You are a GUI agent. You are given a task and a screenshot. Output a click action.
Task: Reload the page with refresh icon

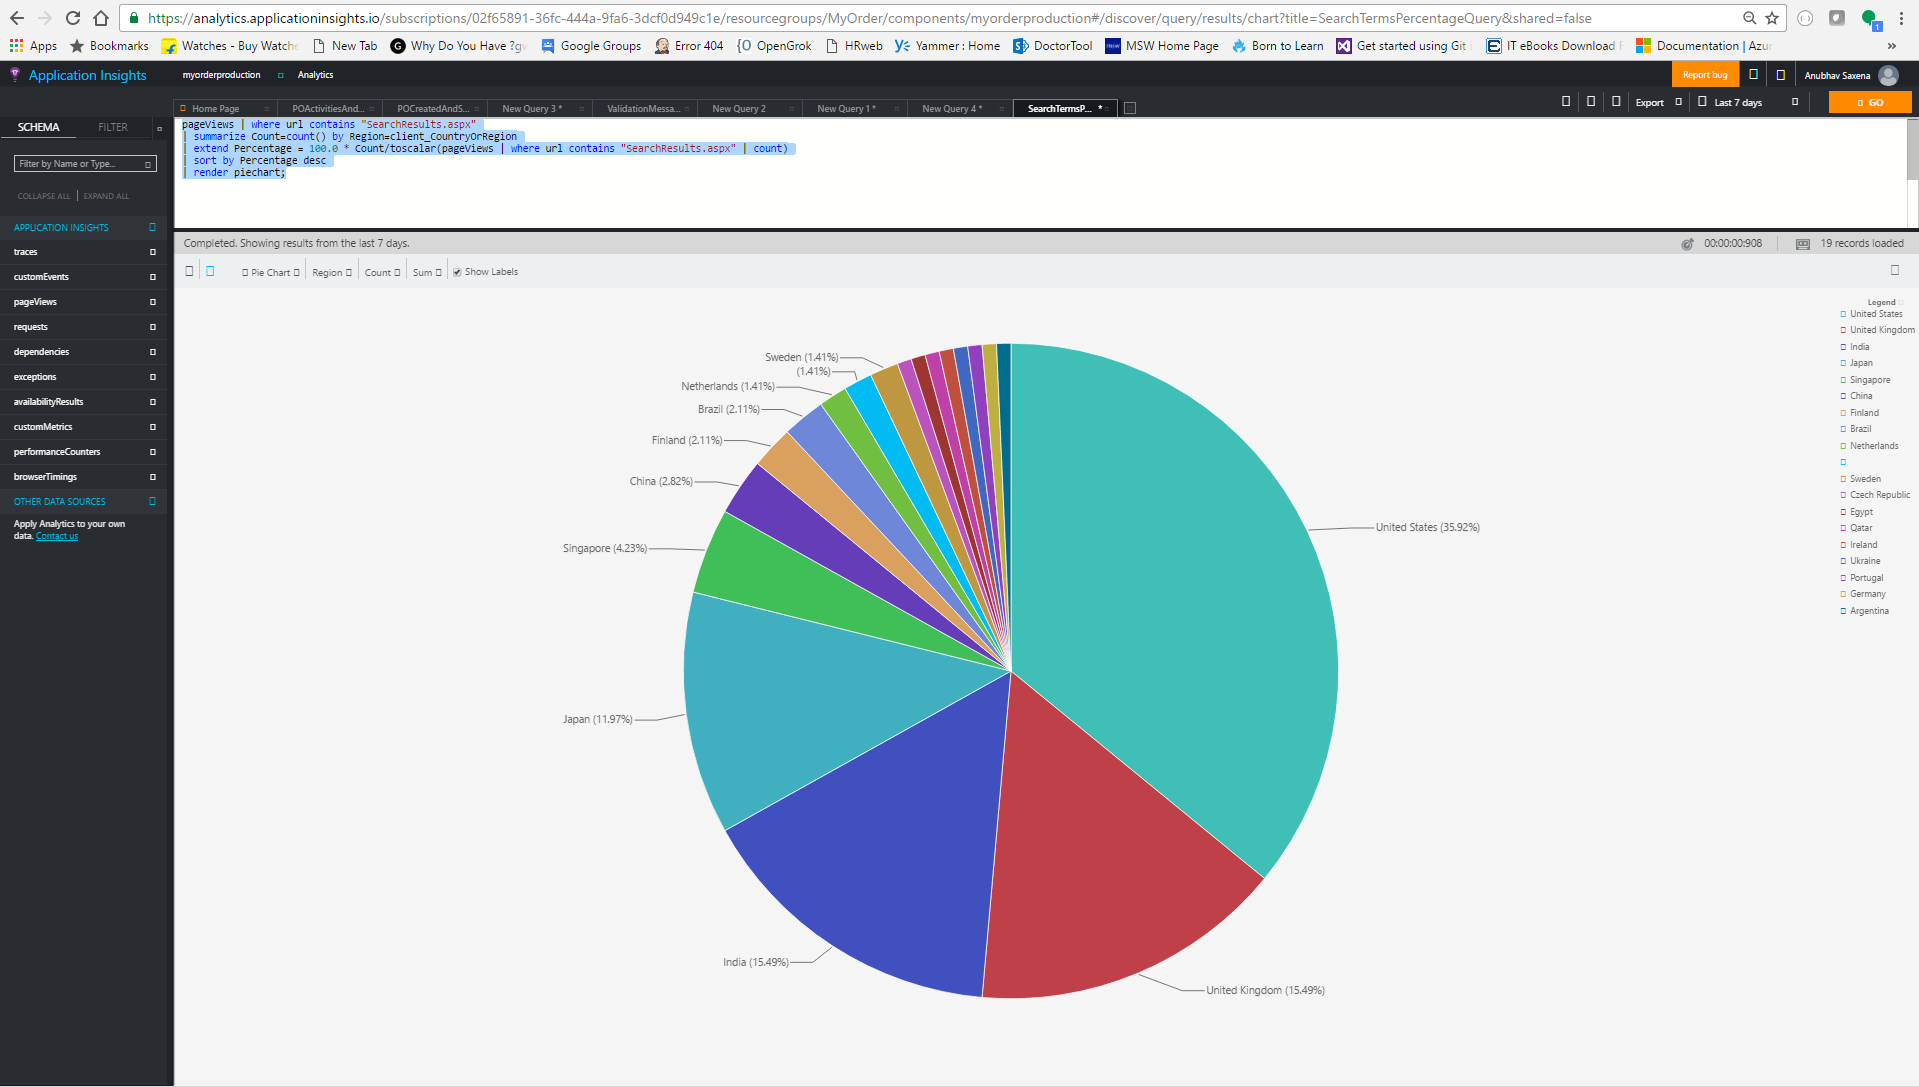(73, 18)
